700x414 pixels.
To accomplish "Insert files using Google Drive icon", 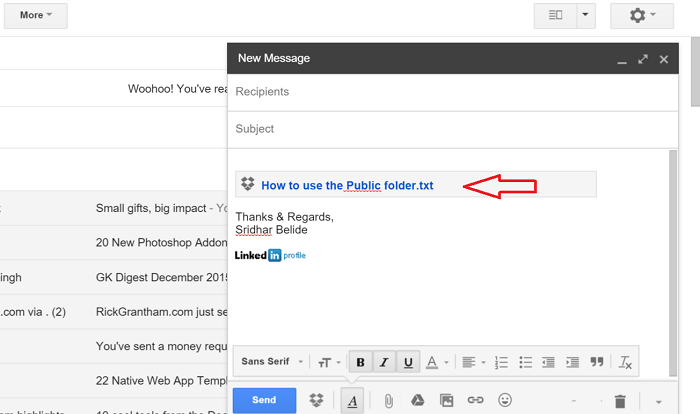I will point(417,400).
